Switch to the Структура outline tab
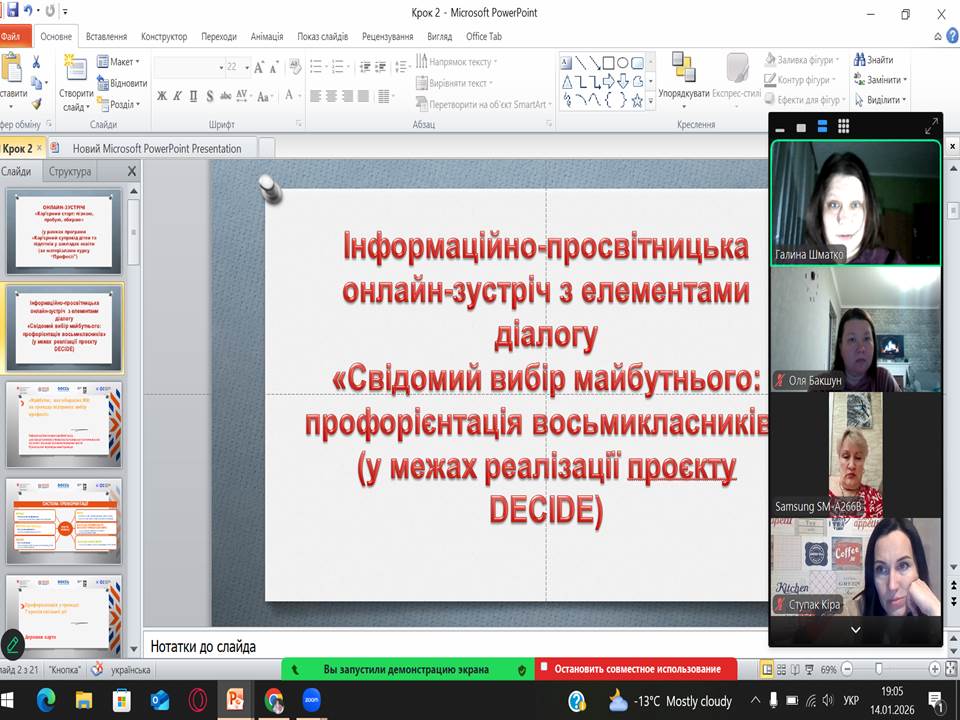 [70, 171]
